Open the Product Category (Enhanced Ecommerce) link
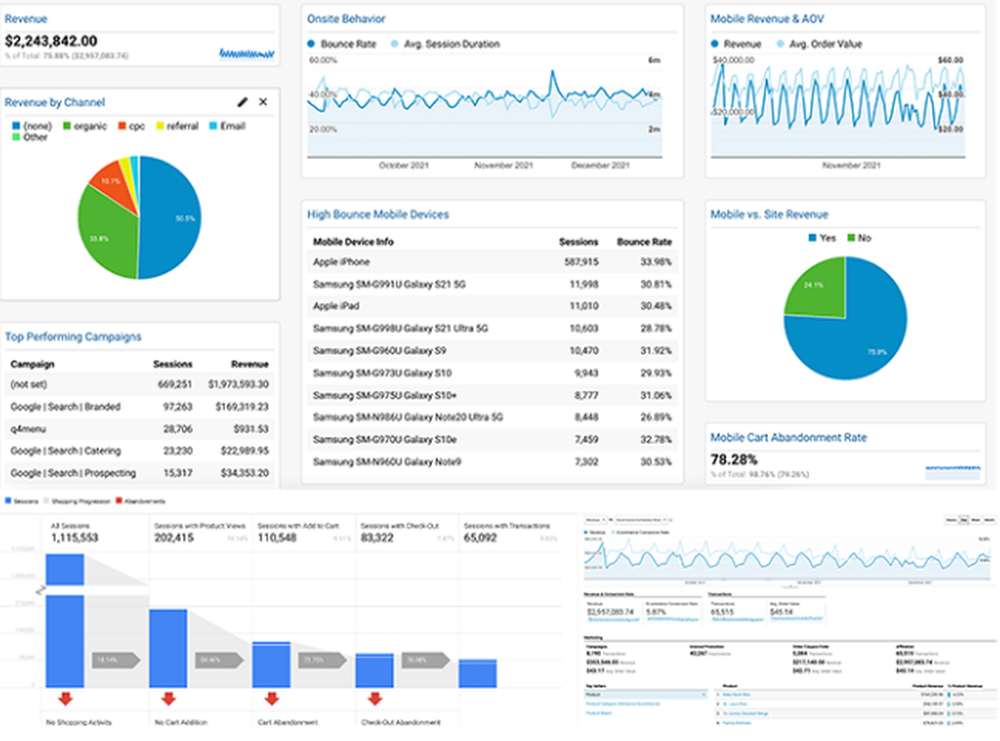The height and width of the screenshot is (741, 1000). [x=622, y=704]
